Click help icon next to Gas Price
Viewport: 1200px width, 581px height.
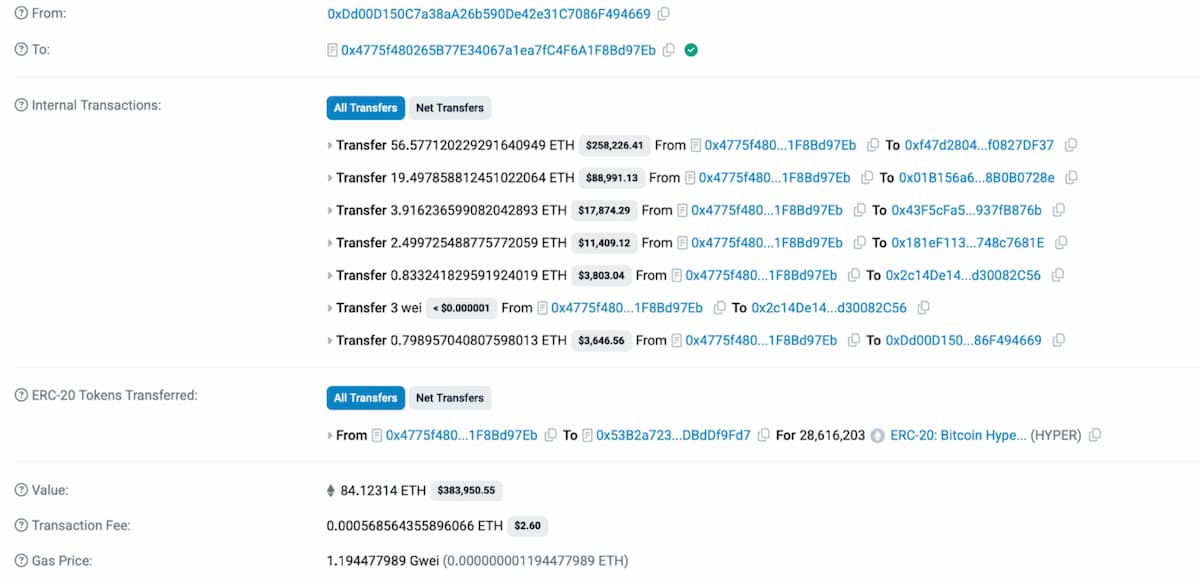click(x=21, y=560)
